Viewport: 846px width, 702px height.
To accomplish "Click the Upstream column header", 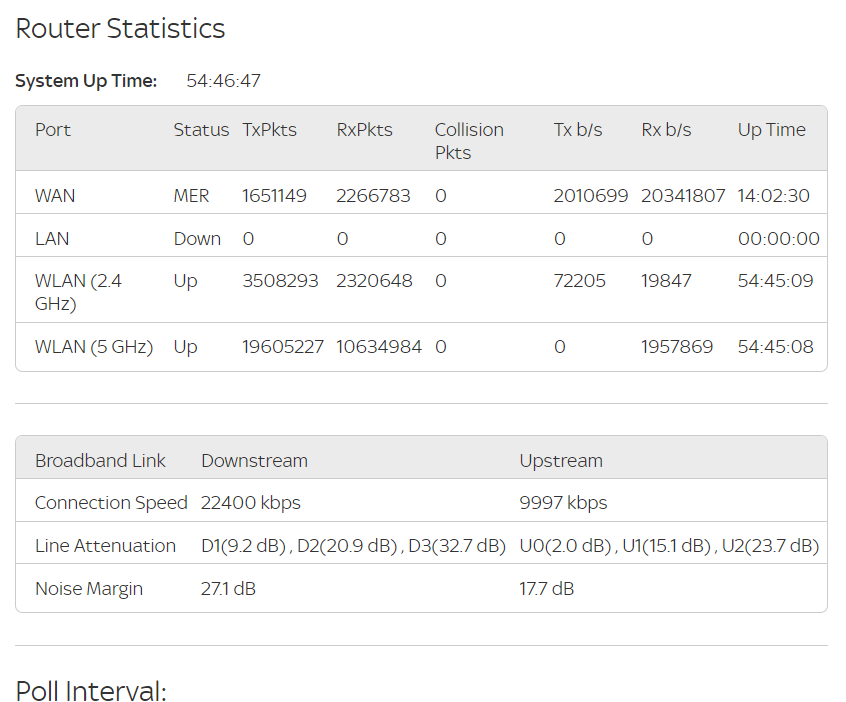I will pos(560,459).
